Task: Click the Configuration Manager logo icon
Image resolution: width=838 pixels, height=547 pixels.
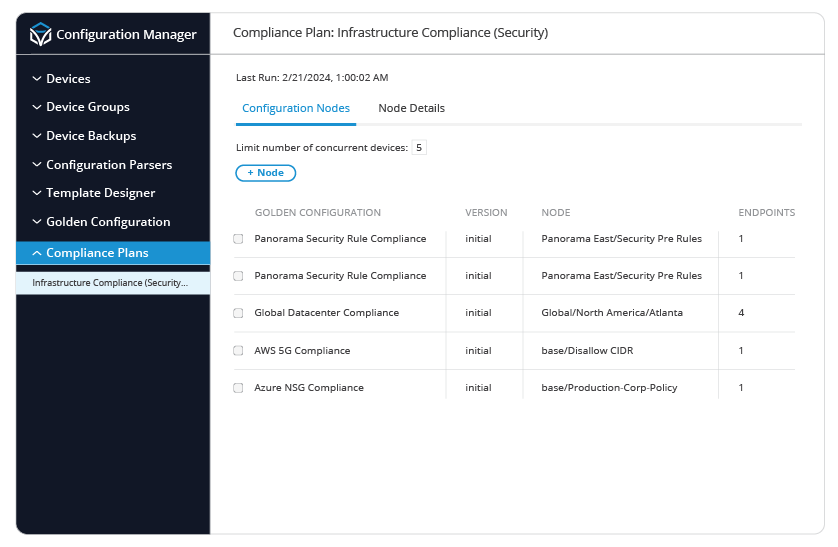Action: point(40,35)
